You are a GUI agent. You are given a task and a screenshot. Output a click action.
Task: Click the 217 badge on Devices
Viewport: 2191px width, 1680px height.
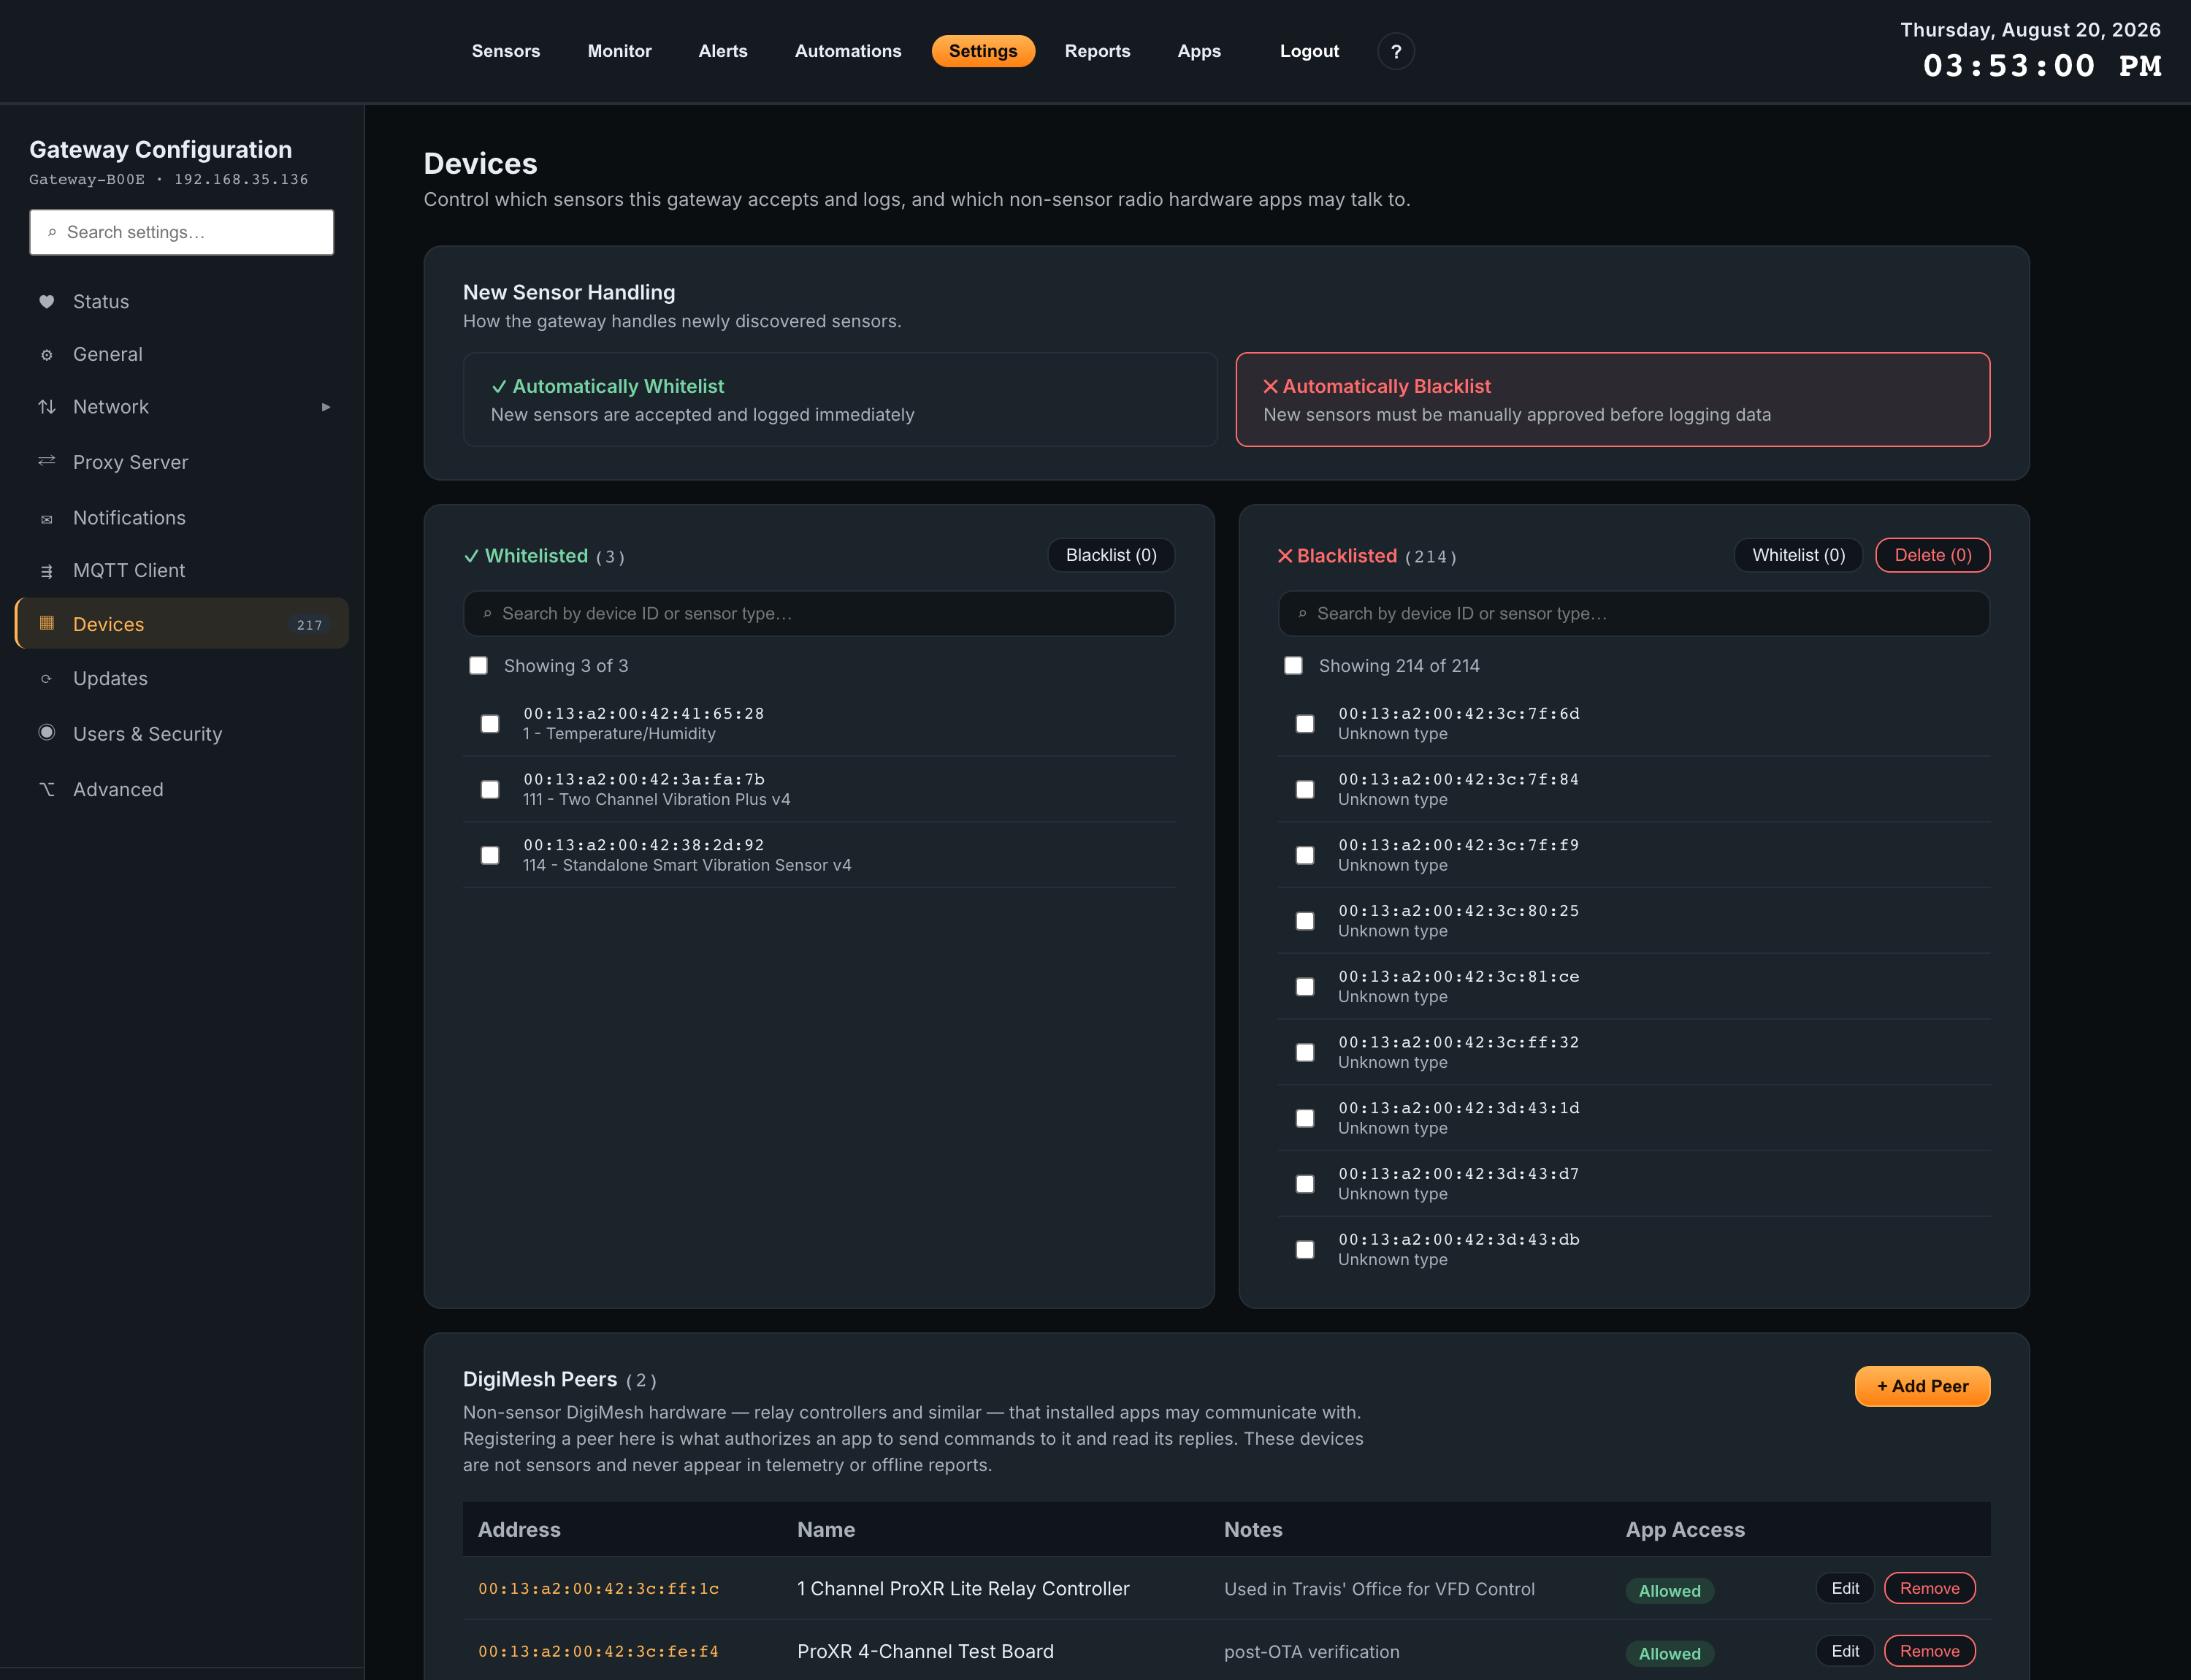[309, 624]
